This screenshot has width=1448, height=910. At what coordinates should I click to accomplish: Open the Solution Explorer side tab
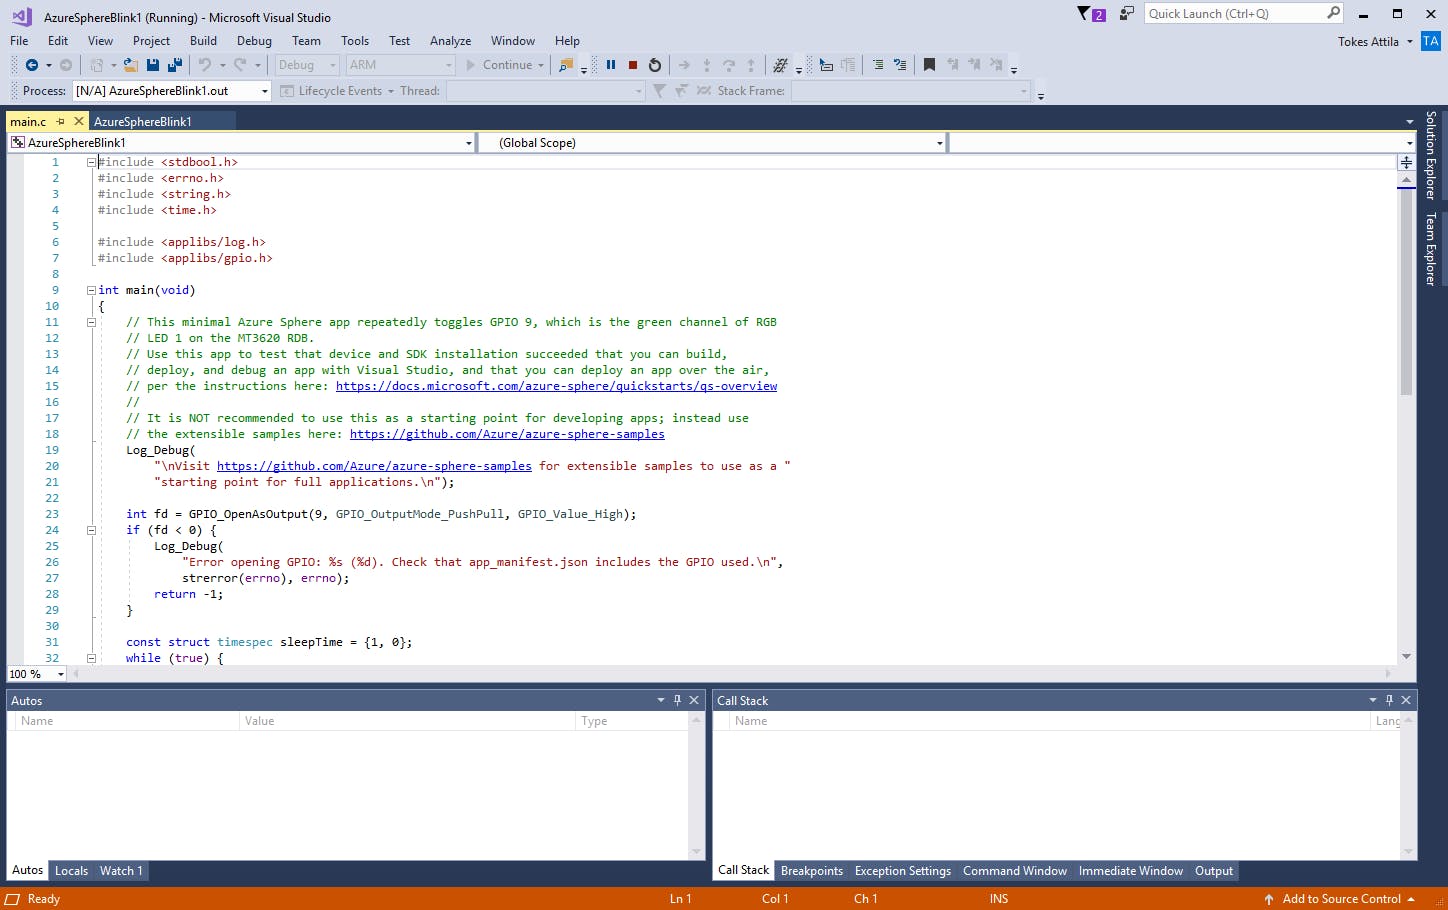[1431, 155]
